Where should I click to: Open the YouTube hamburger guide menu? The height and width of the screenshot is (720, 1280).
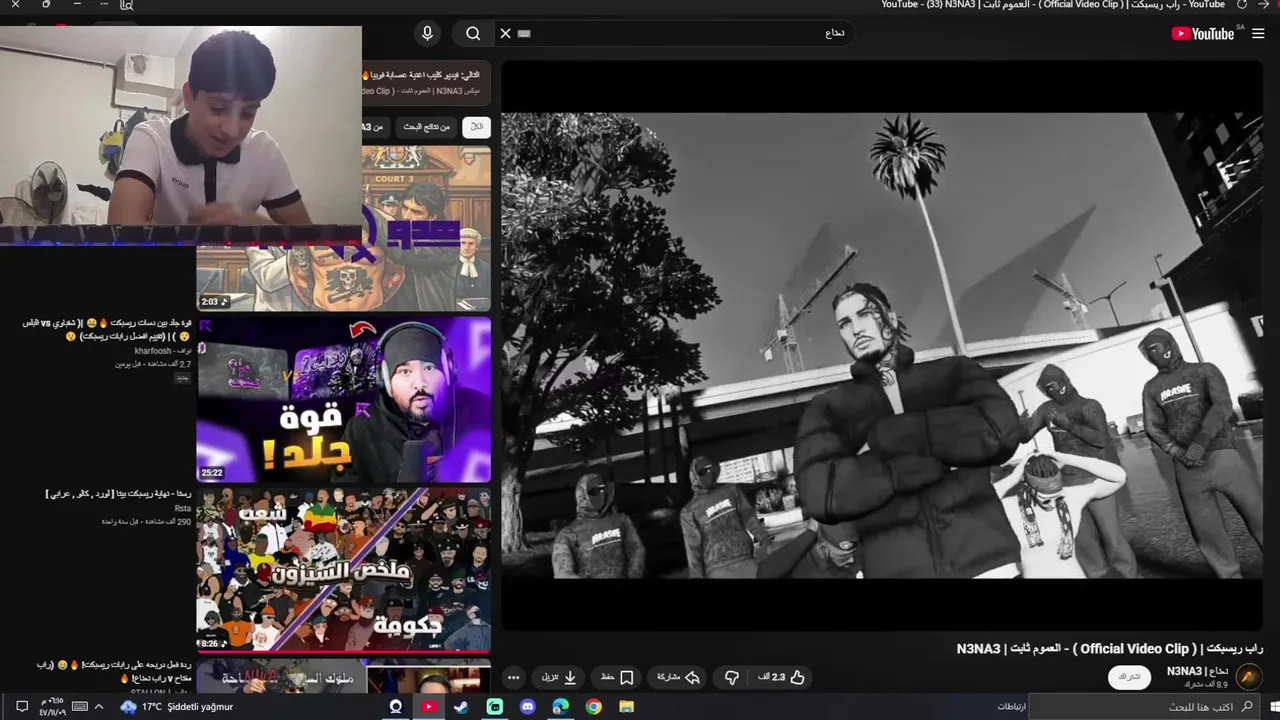point(1258,33)
